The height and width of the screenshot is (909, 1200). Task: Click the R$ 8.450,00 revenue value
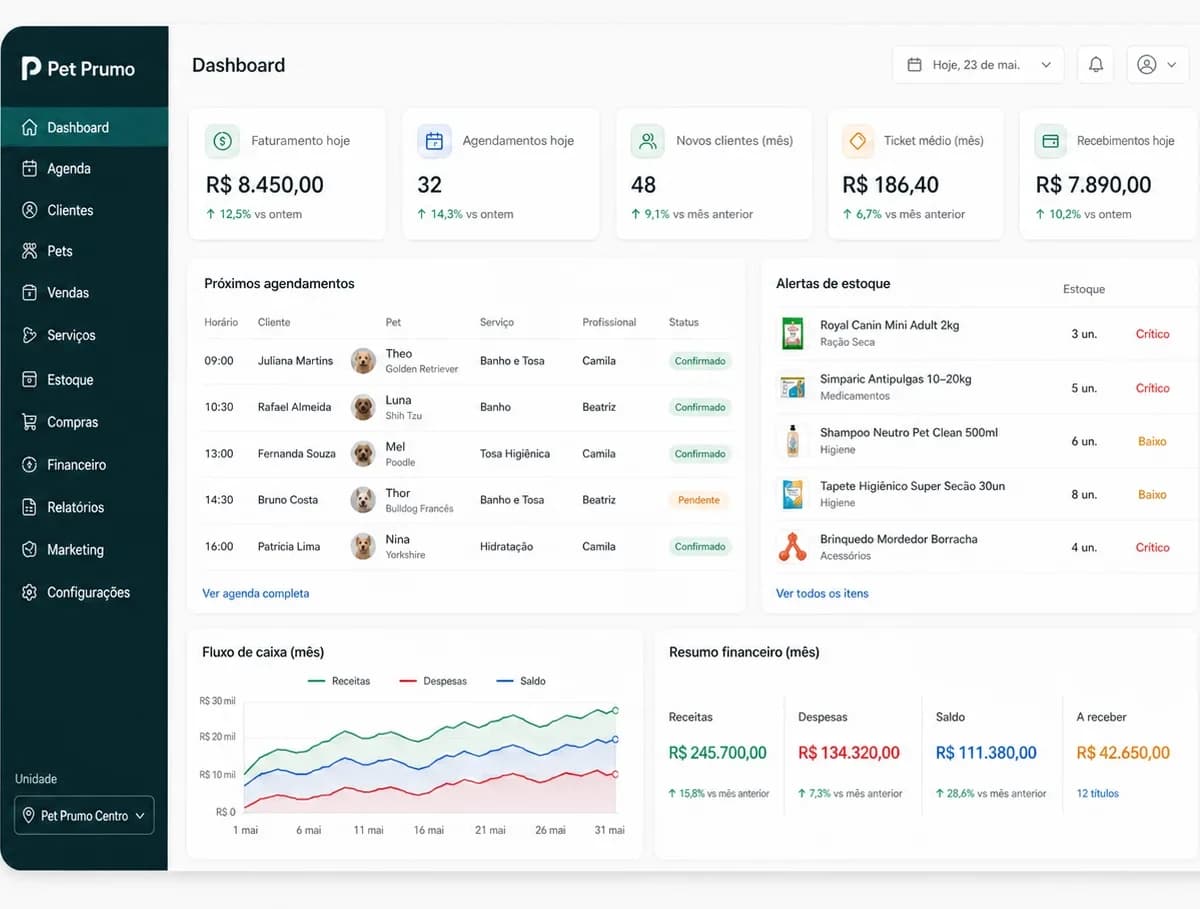[265, 185]
